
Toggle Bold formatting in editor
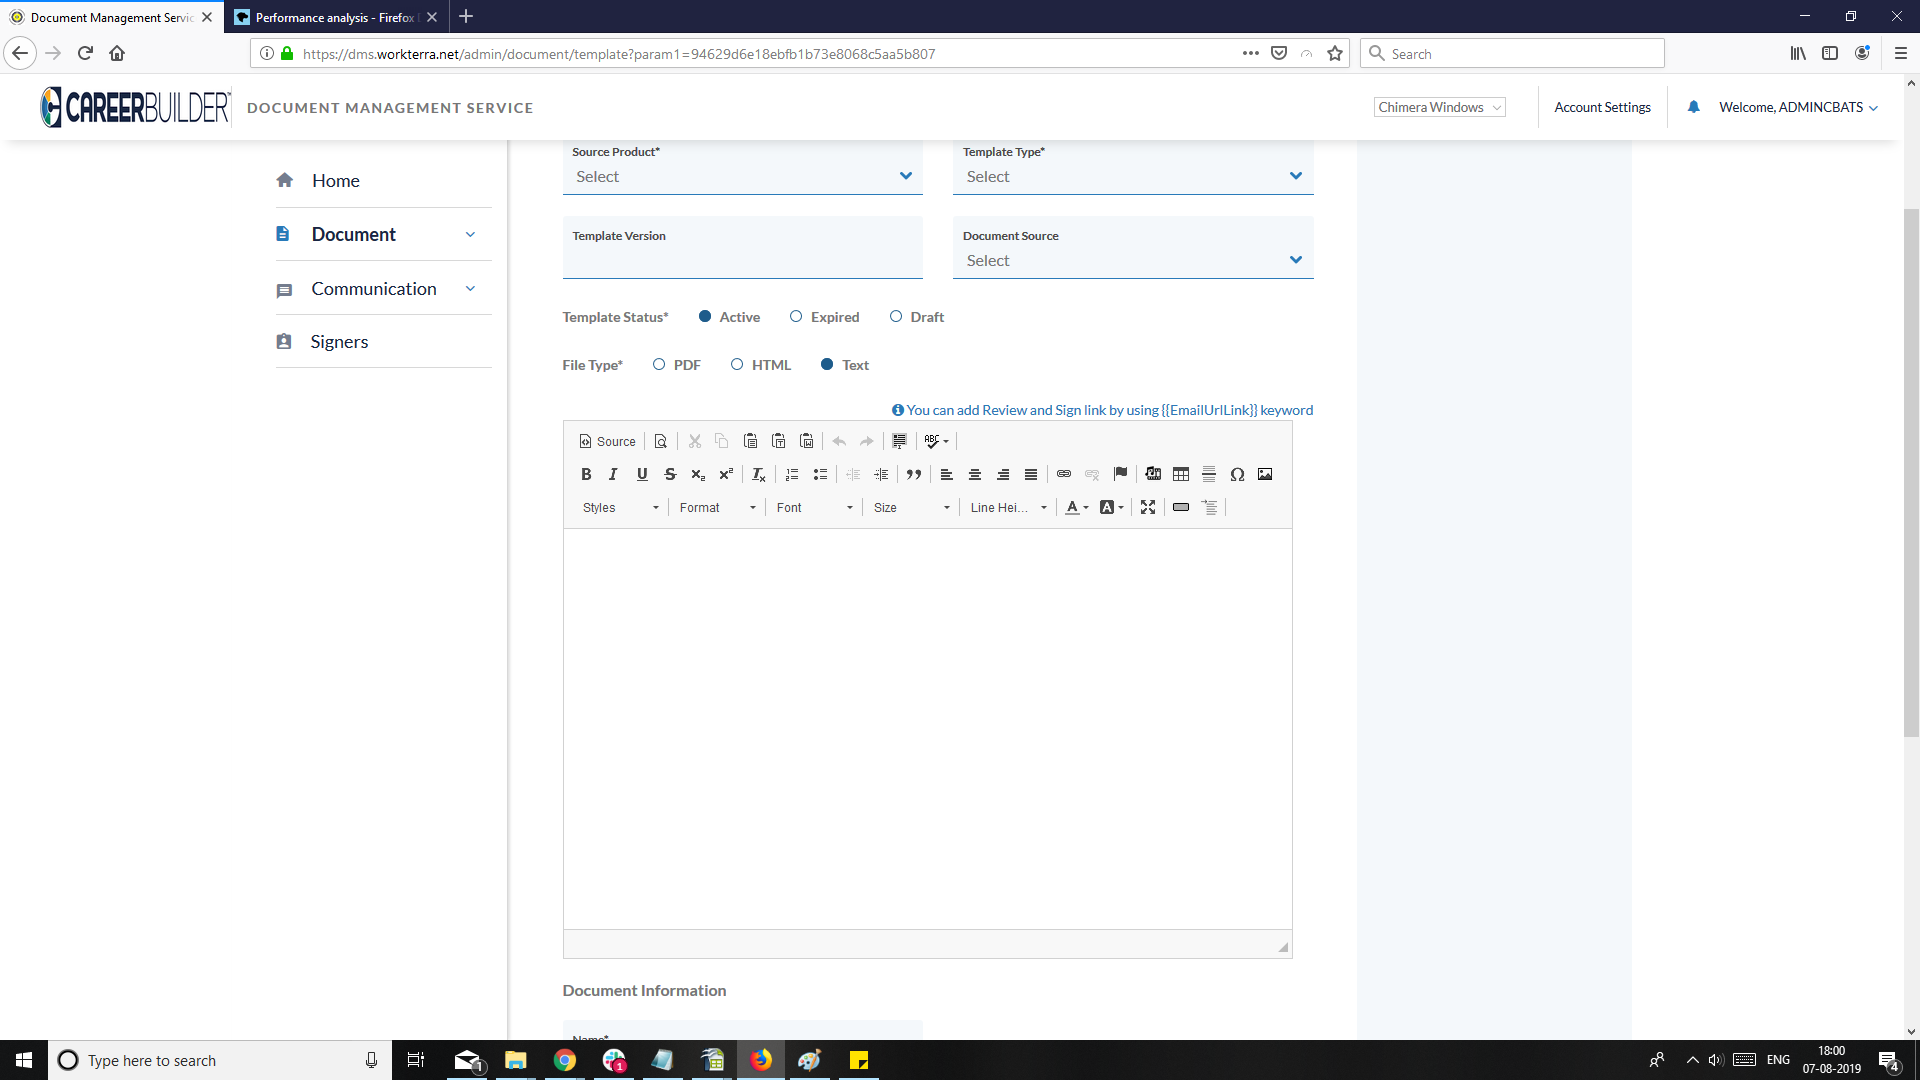(x=586, y=475)
